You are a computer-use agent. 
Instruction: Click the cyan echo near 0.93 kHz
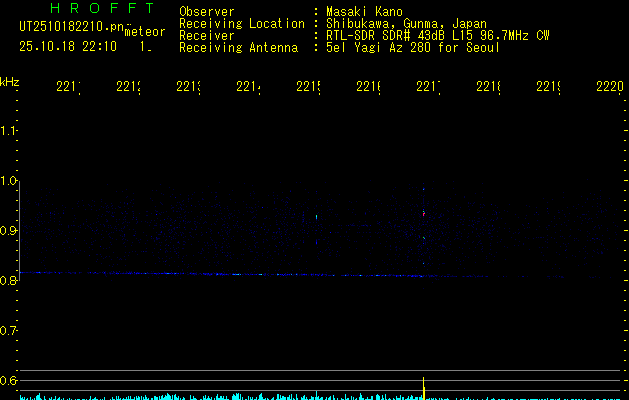317,217
